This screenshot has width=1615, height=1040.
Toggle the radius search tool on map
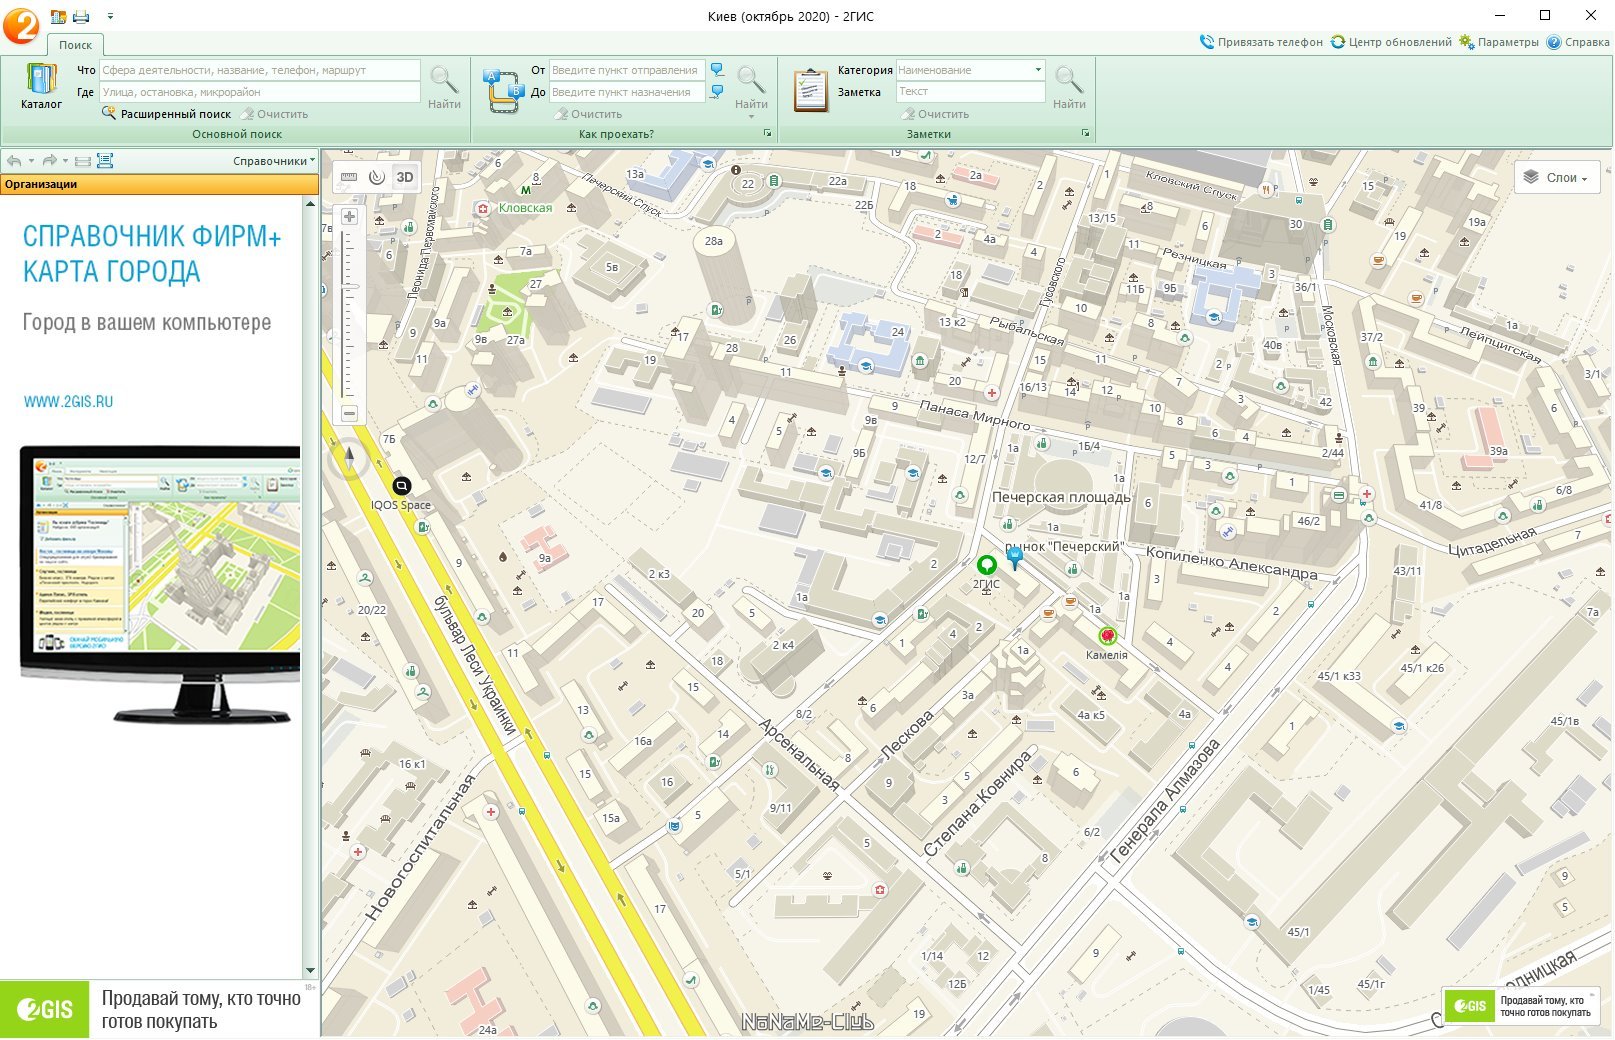pyautogui.click(x=377, y=177)
